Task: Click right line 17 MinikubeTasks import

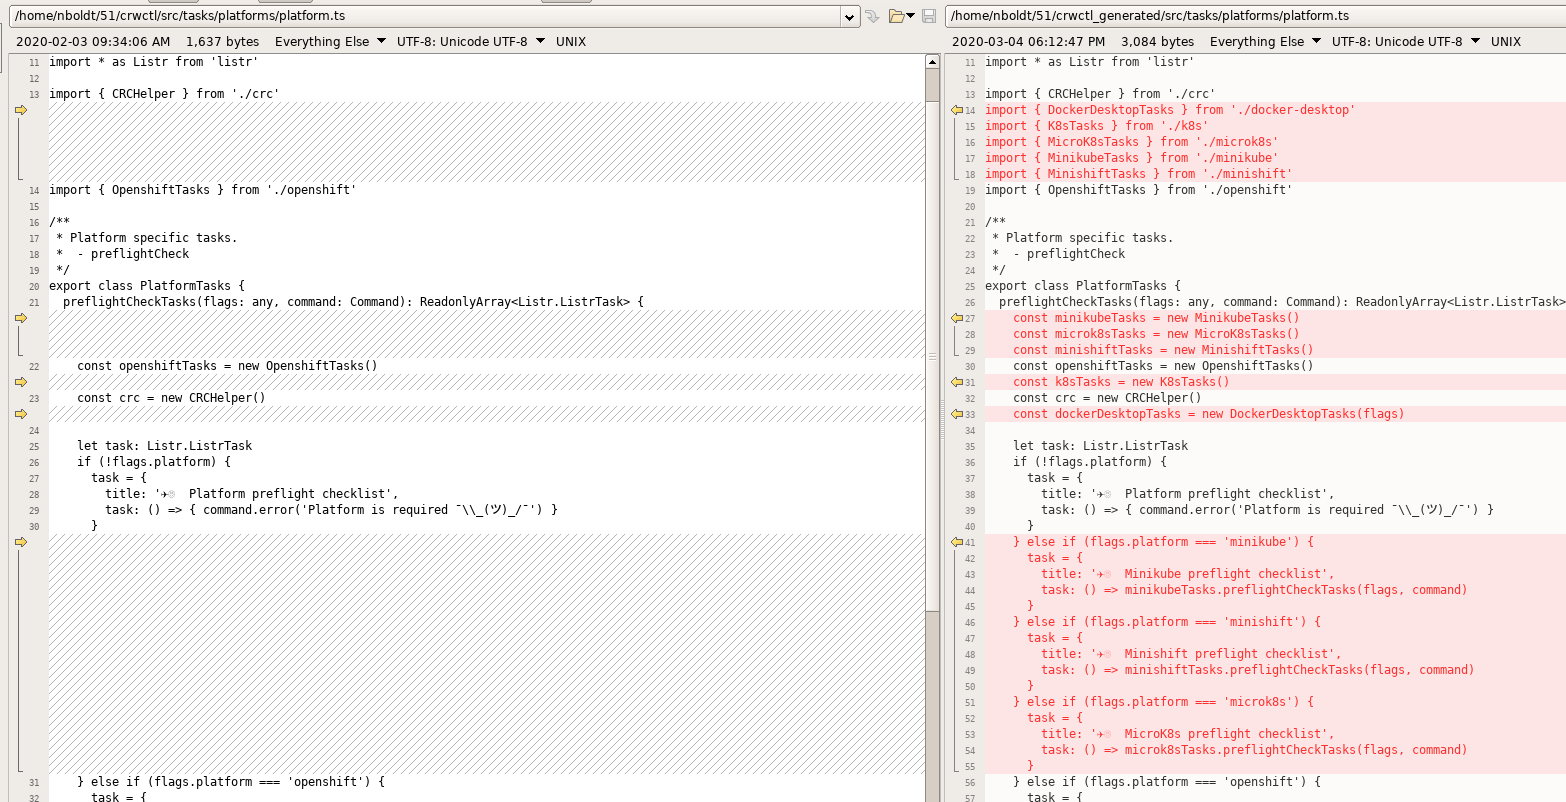Action: [1132, 158]
